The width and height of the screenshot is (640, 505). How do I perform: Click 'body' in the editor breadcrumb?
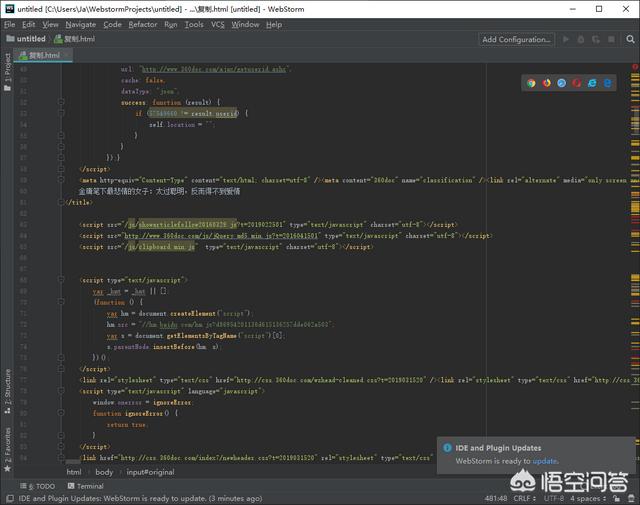click(104, 472)
